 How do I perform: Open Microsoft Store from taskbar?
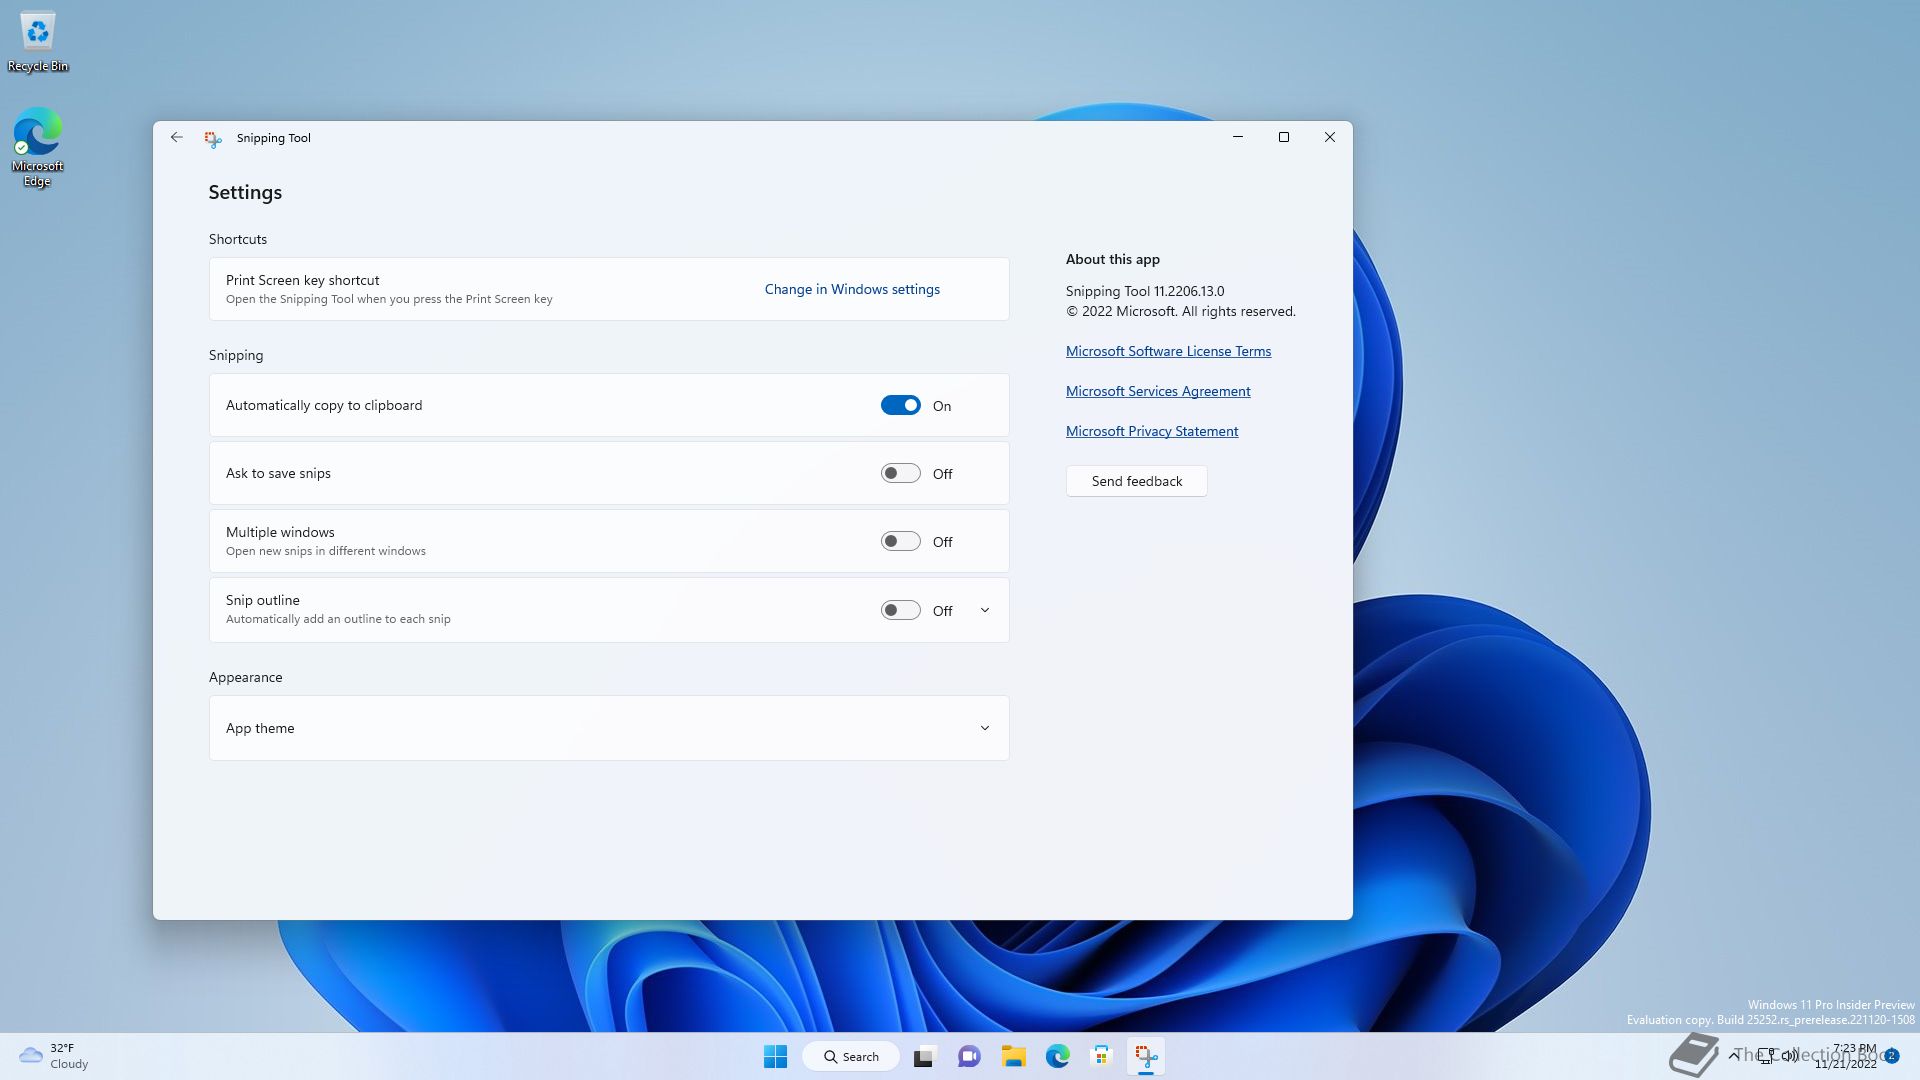pos(1102,1056)
